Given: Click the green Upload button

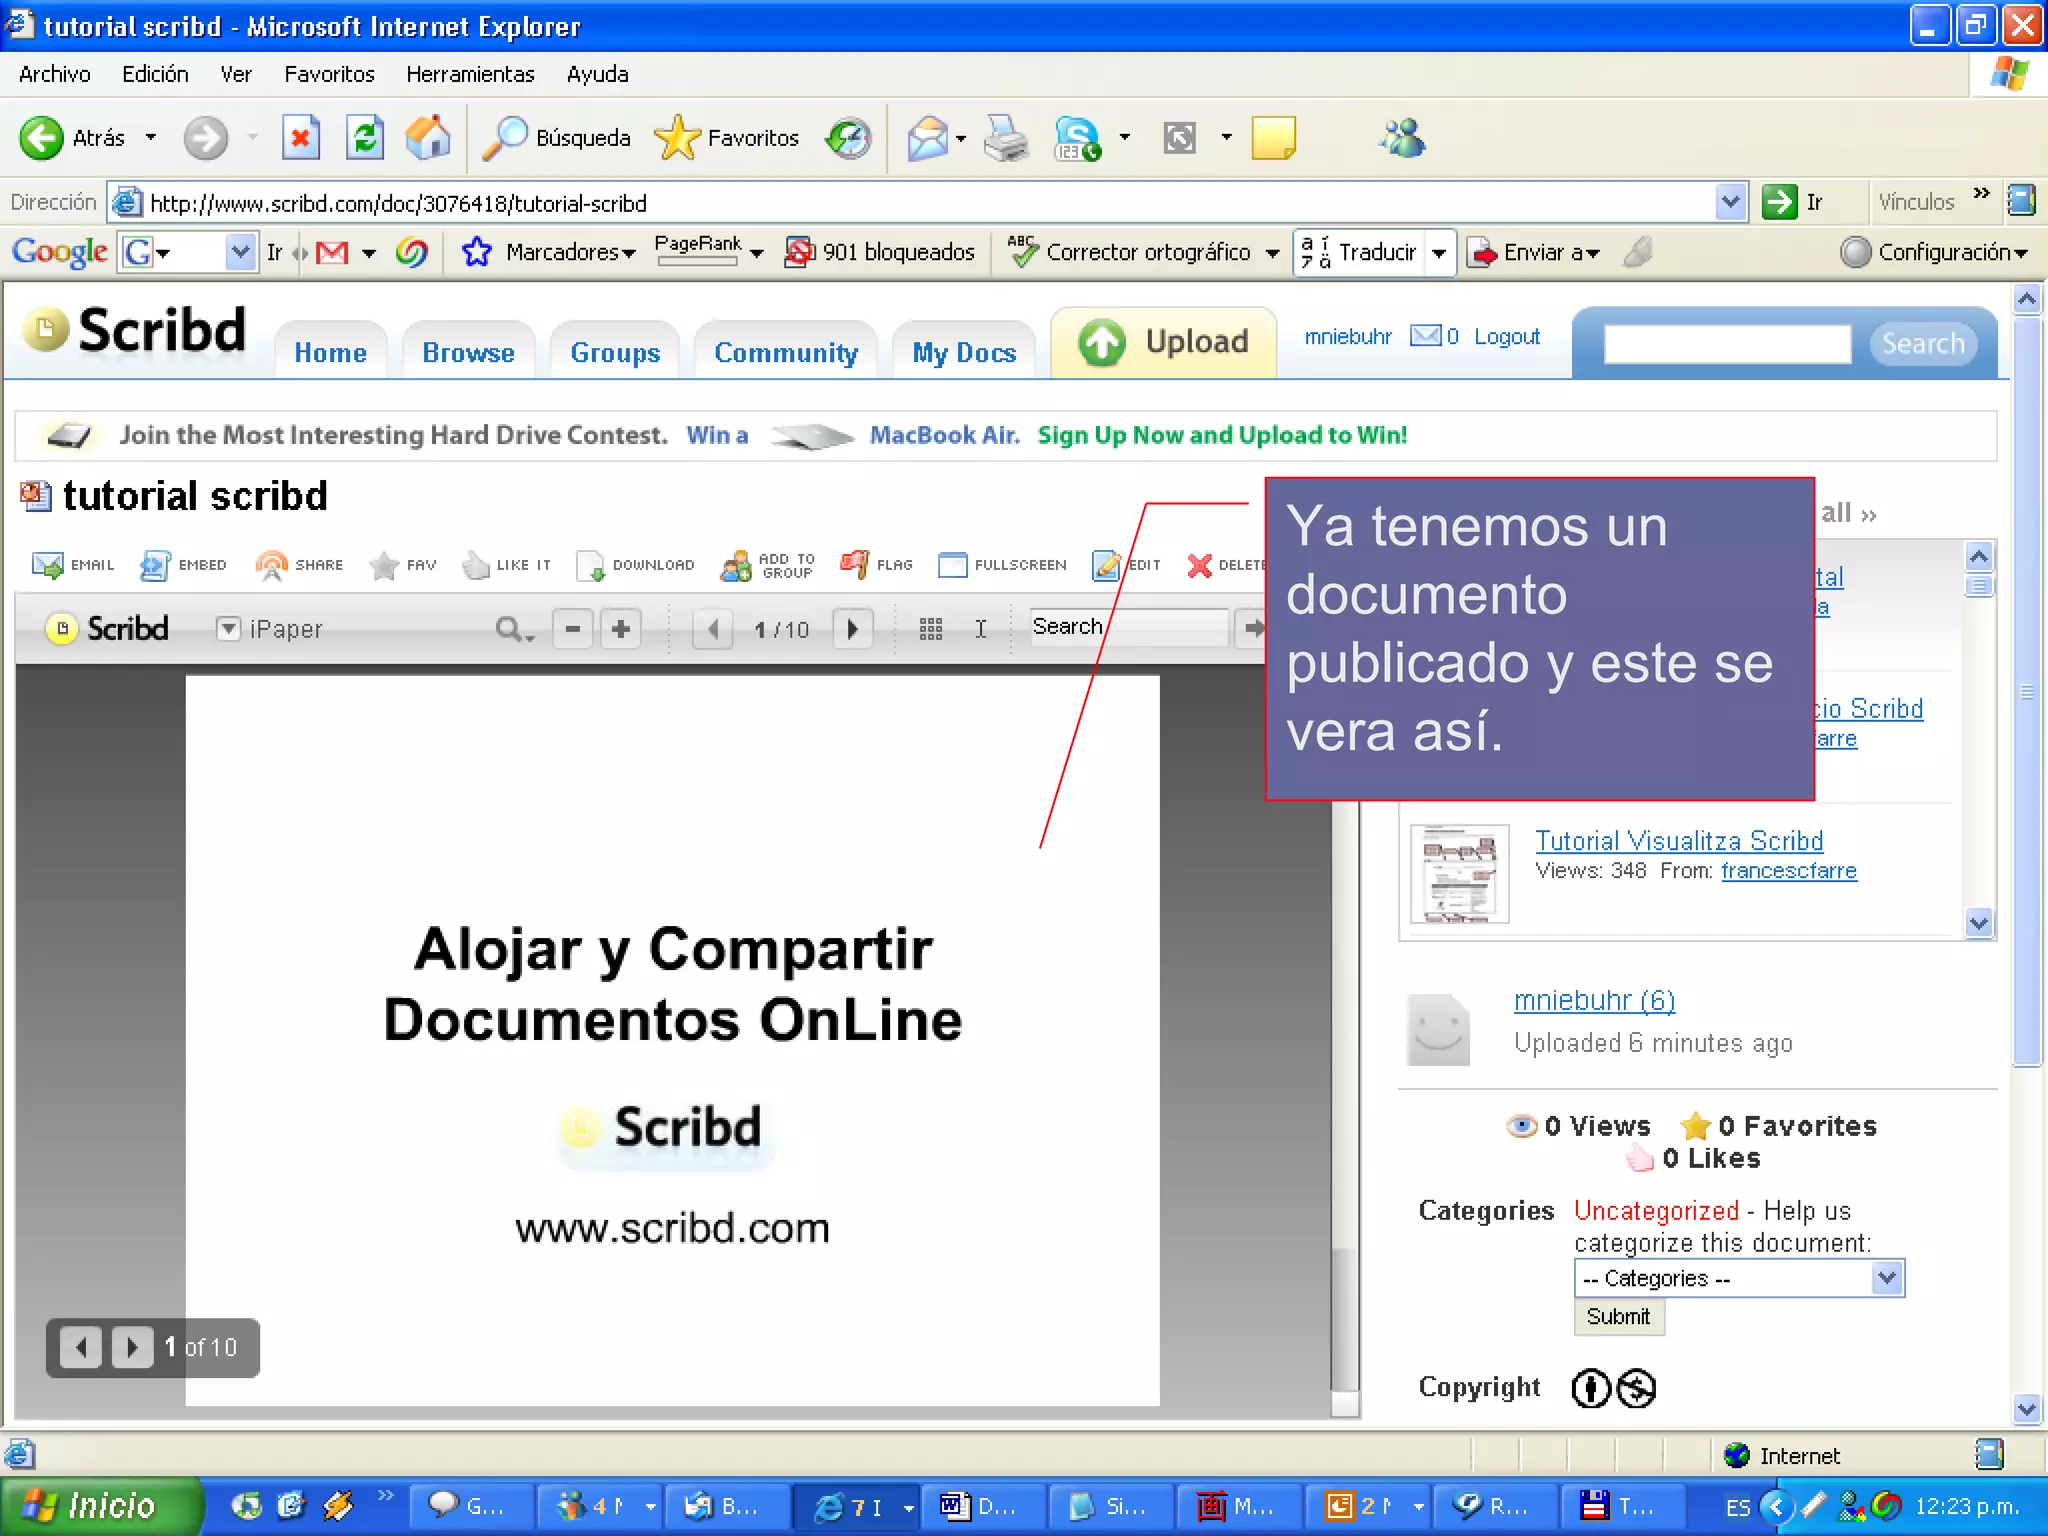Looking at the screenshot, I should coord(1164,342).
